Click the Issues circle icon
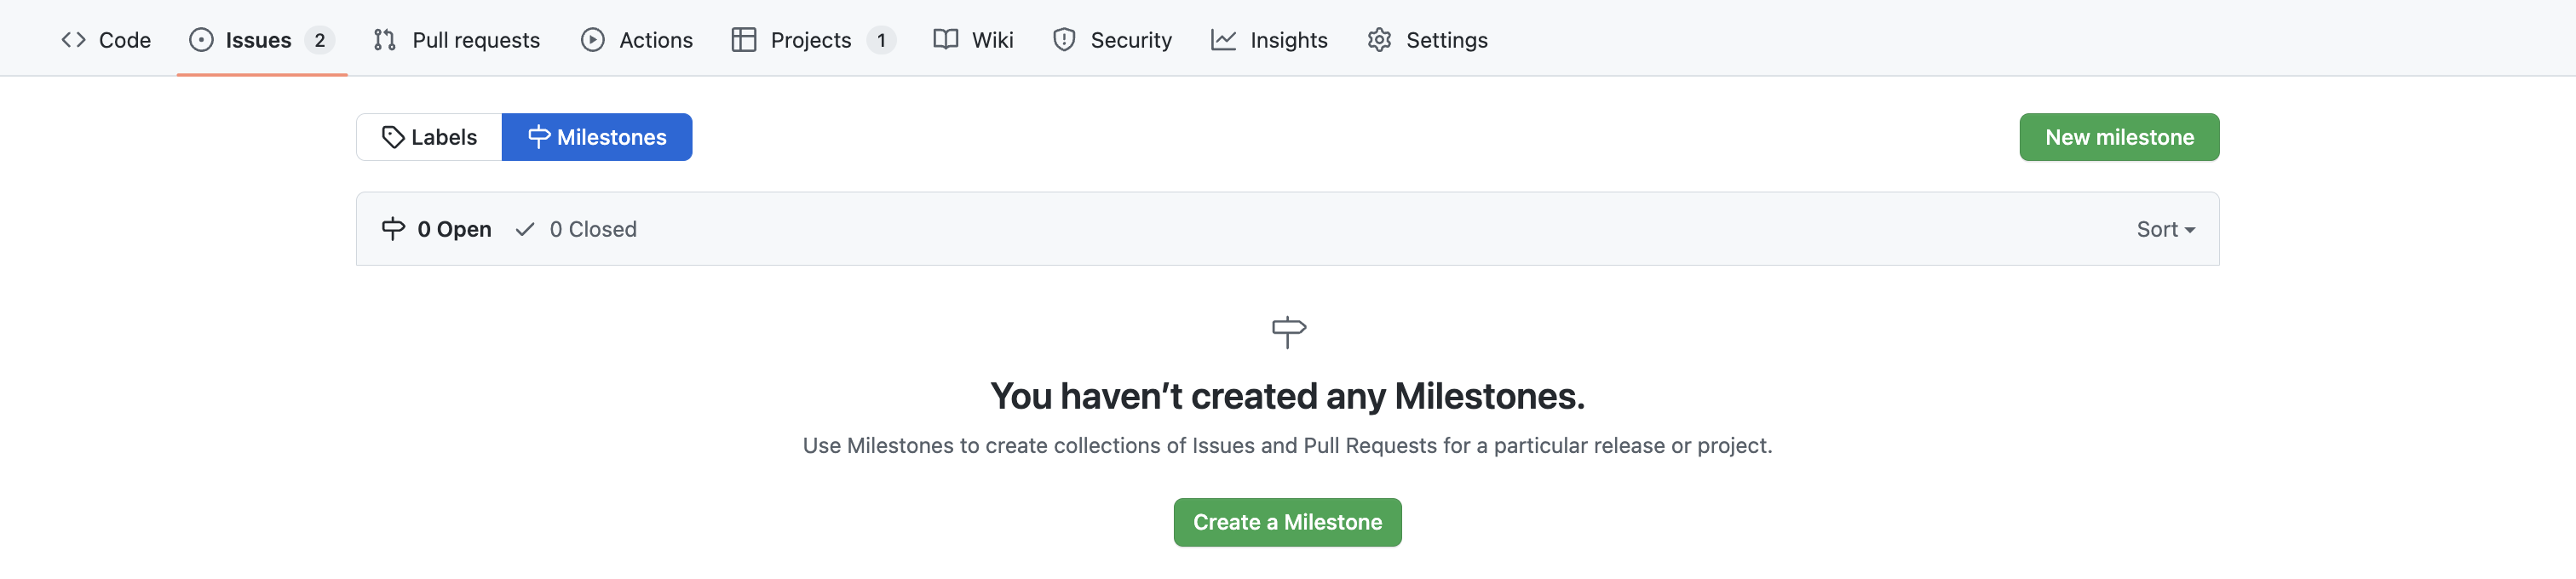2576x579 pixels. [x=201, y=40]
